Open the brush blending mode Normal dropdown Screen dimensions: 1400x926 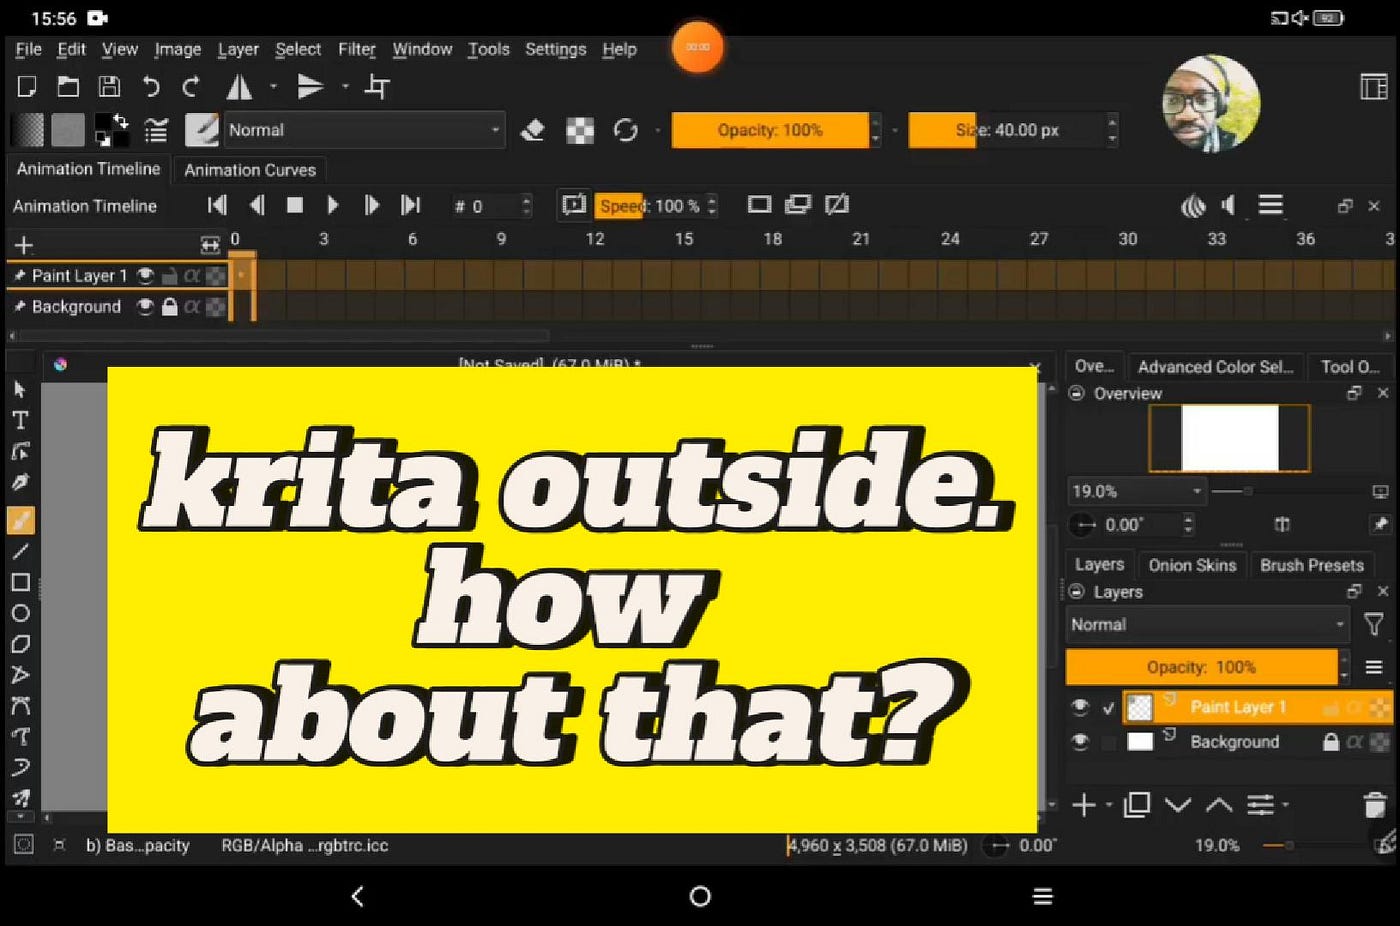[x=364, y=130]
